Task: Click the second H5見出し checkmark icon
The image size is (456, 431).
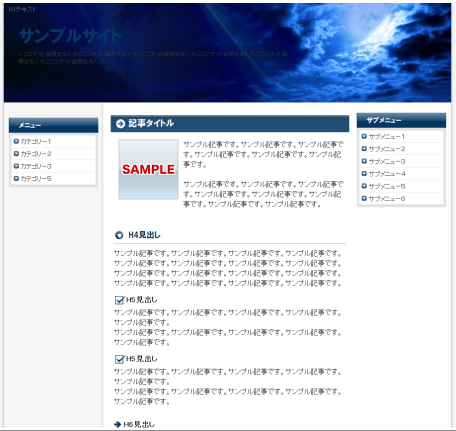Action: pyautogui.click(x=119, y=359)
